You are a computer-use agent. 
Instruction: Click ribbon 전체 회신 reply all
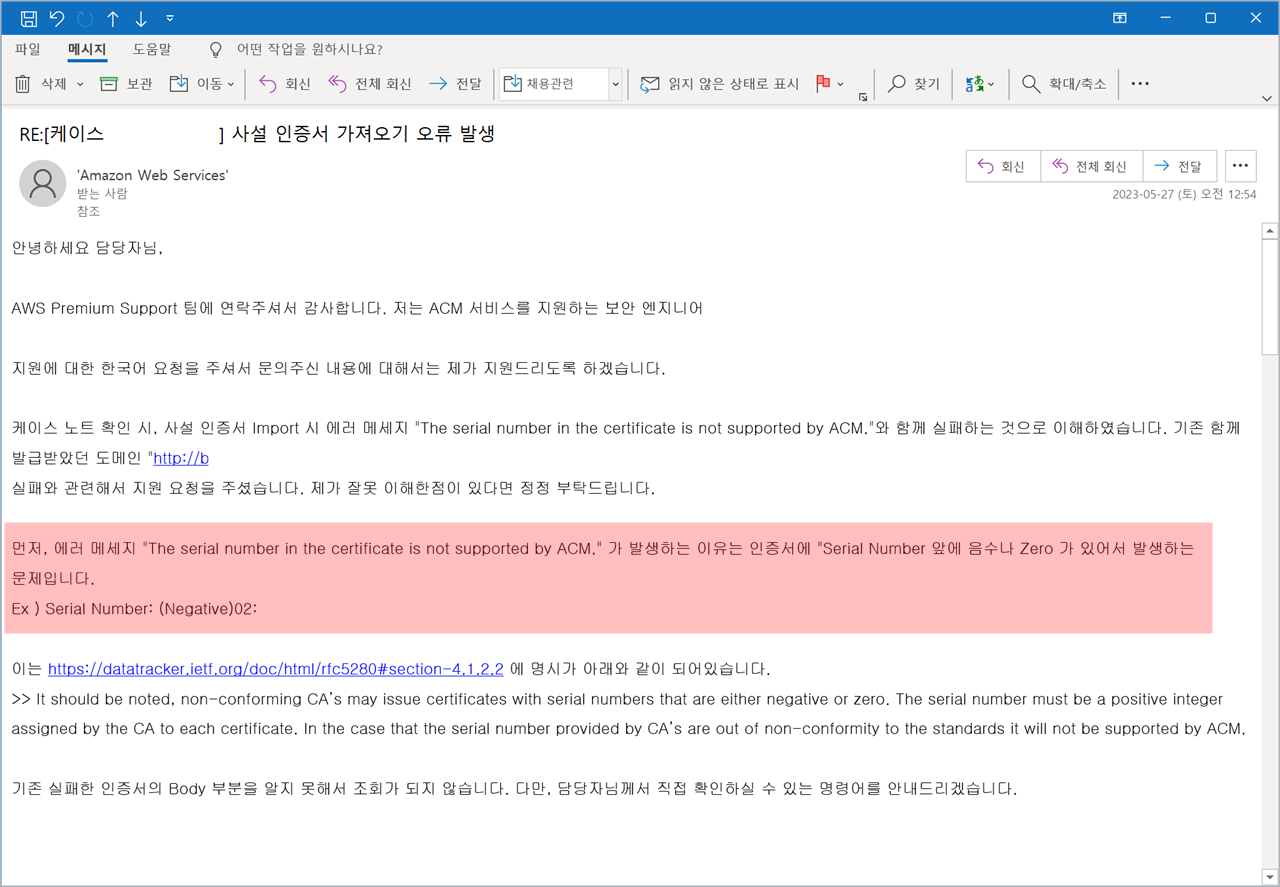tap(370, 84)
